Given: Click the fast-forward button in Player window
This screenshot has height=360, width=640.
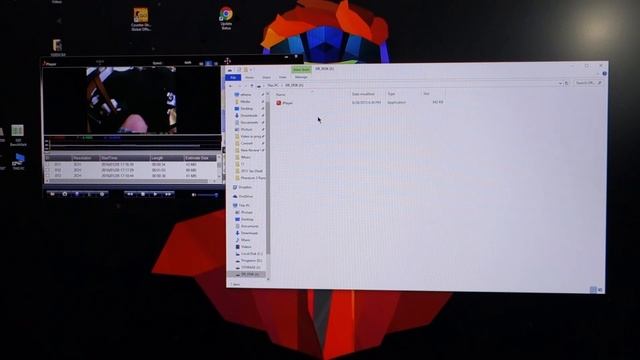Looking at the screenshot, I should pos(168,194).
